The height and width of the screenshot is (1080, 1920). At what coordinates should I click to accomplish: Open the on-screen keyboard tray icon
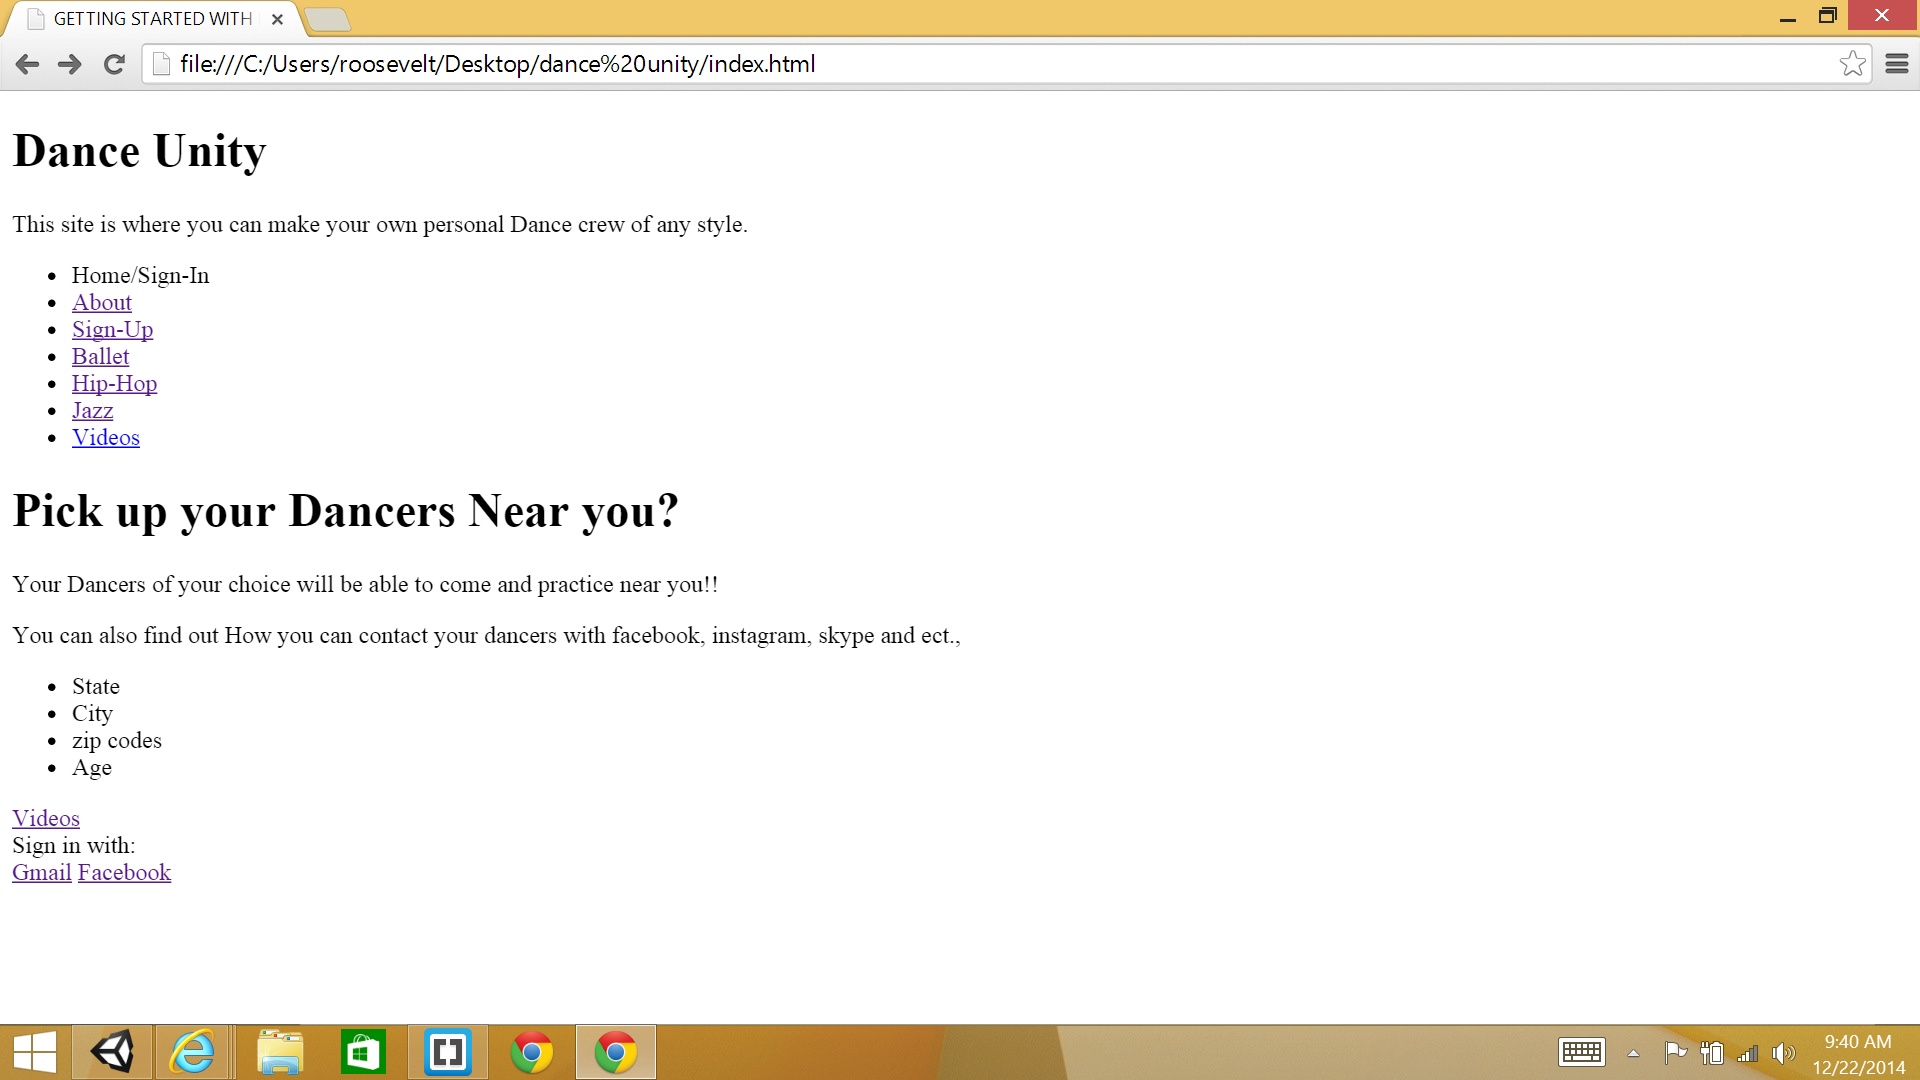1581,1052
